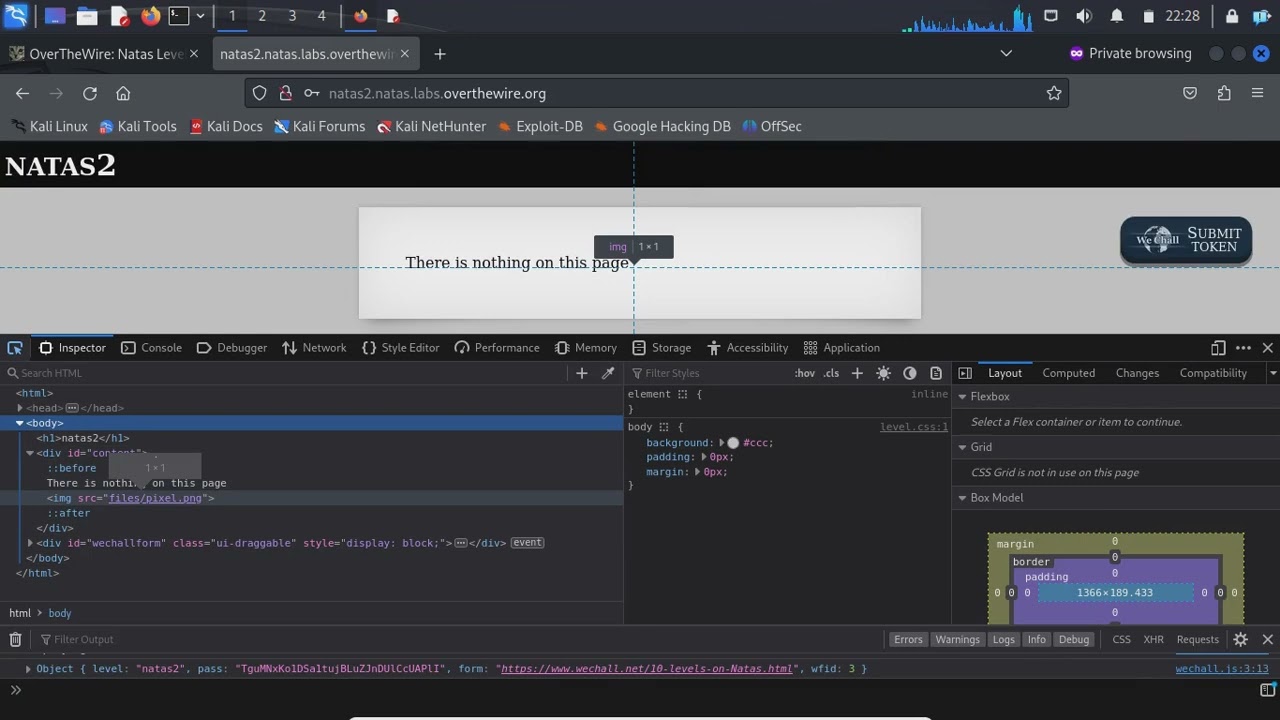This screenshot has width=1280, height=720.
Task: Open the extensions puzzle icon
Action: (1224, 93)
